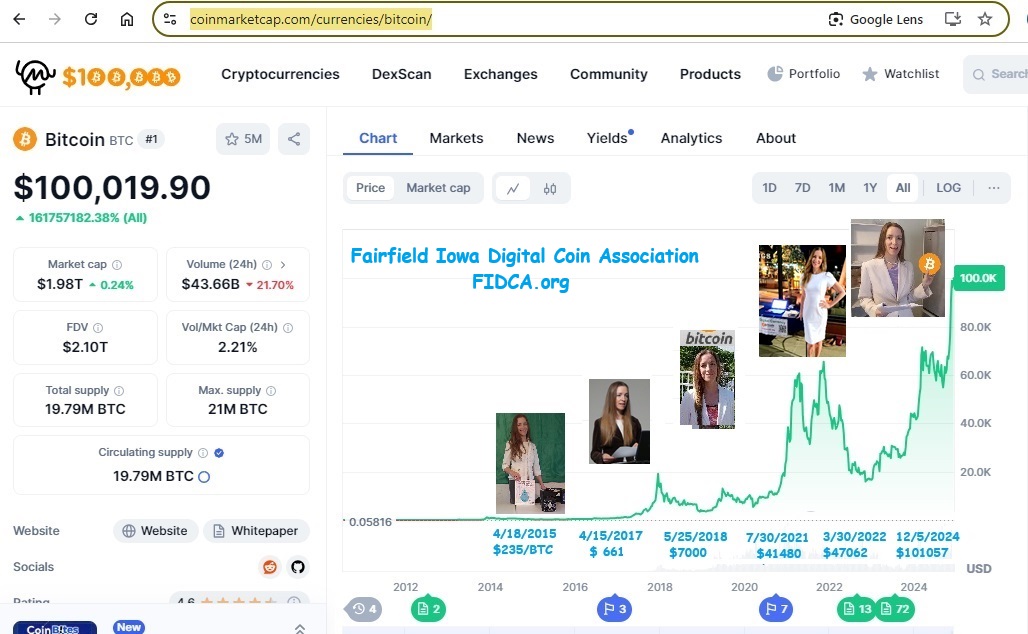This screenshot has width=1028, height=634.
Task: Click the orange Bitcoin logo icon
Action: (x=25, y=139)
